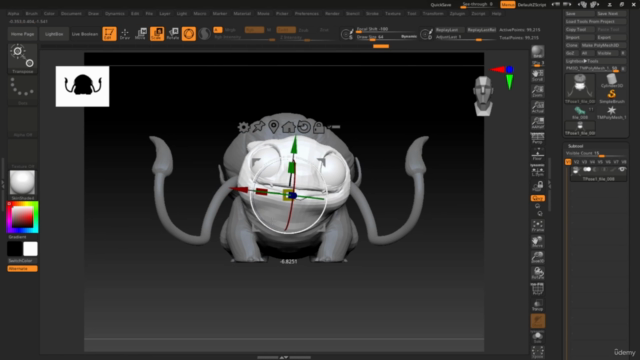This screenshot has height=360, width=640.
Task: Select the Move transform button
Action: click(140, 34)
